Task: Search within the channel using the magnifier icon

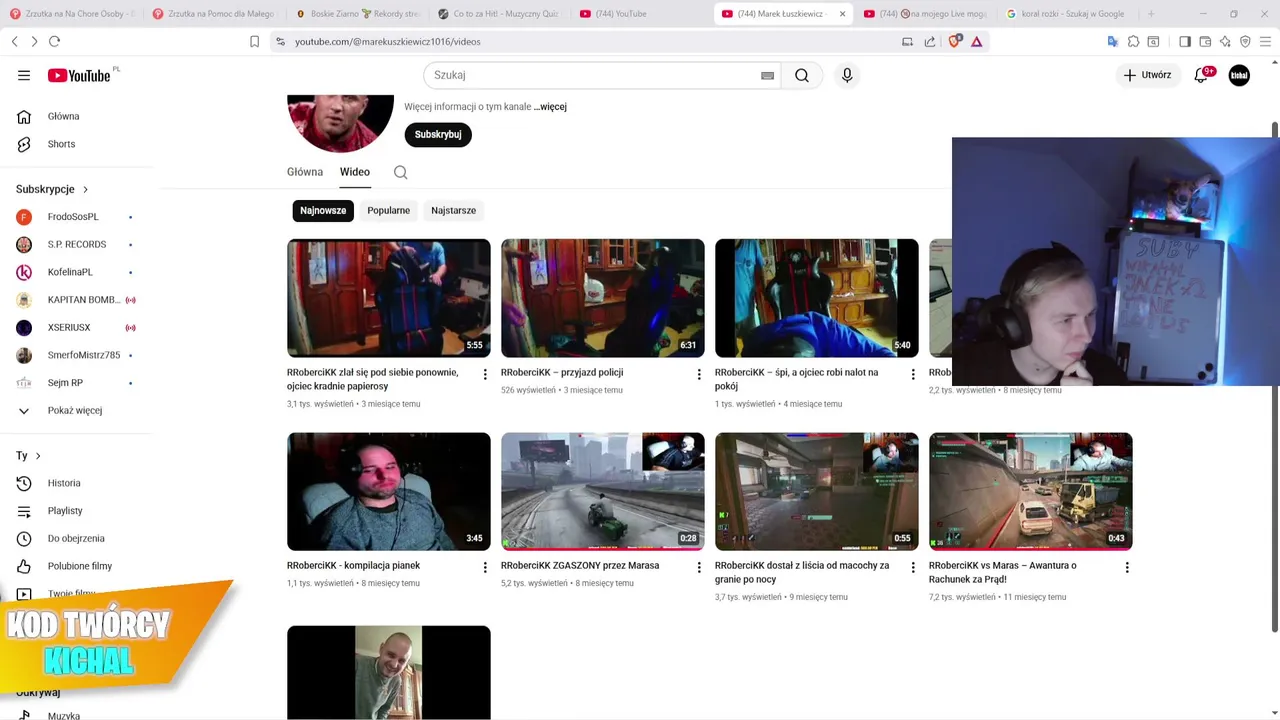Action: click(x=400, y=172)
